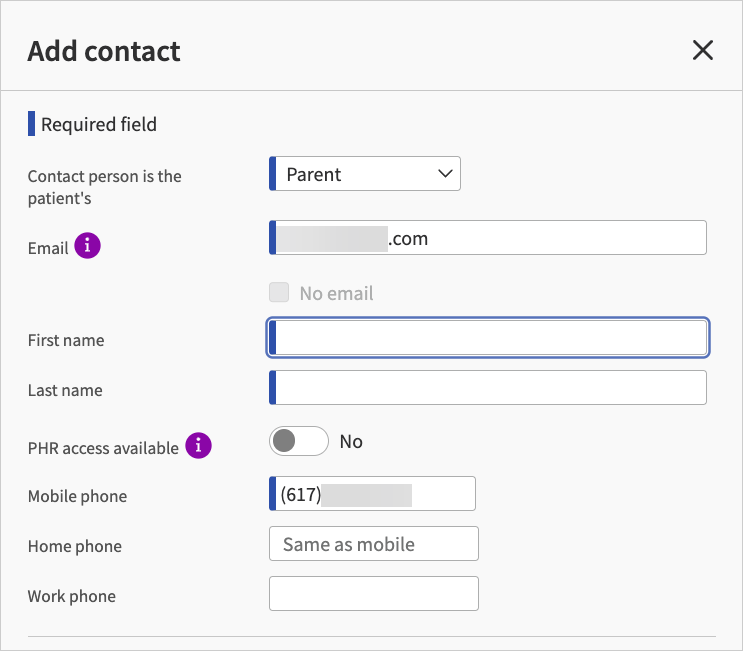This screenshot has width=743, height=651.
Task: Toggle the PHR access available switch
Action: point(299,442)
